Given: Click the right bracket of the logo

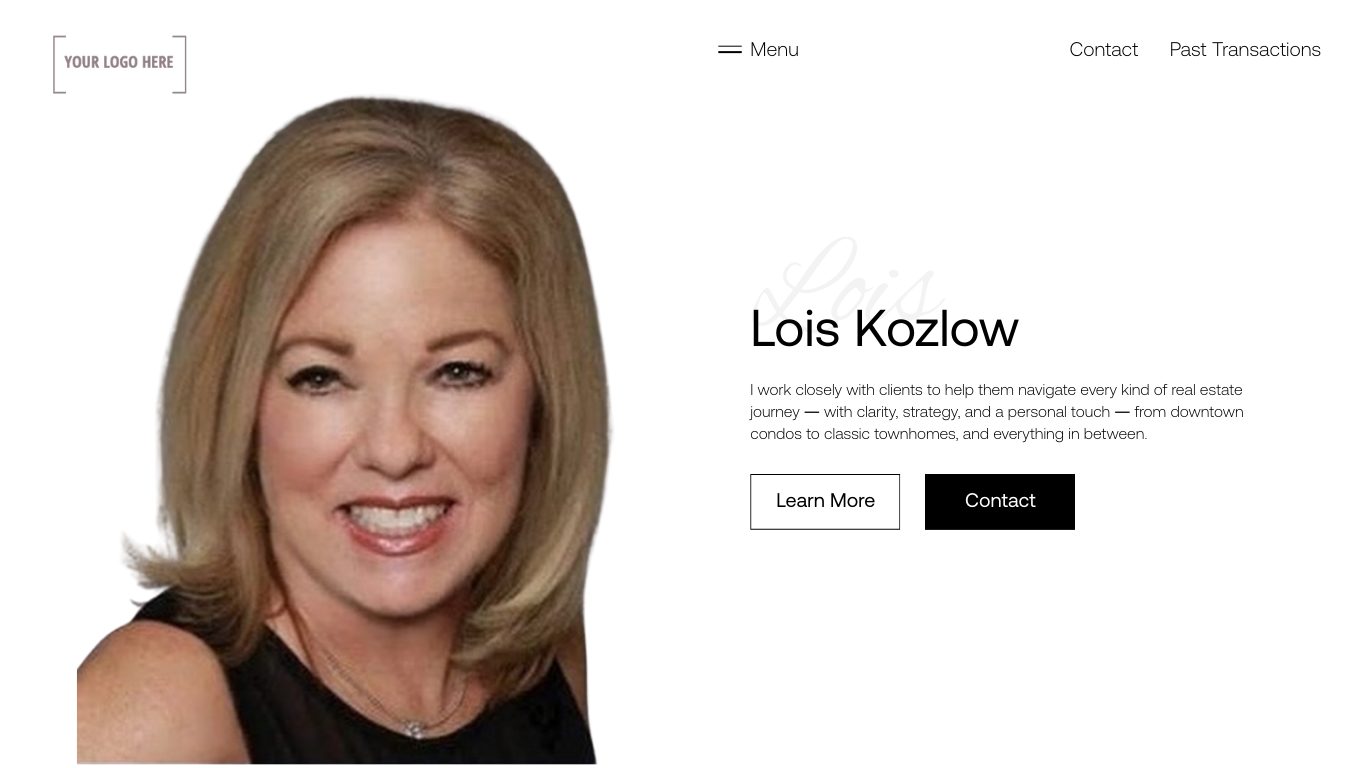Looking at the screenshot, I should click(180, 64).
